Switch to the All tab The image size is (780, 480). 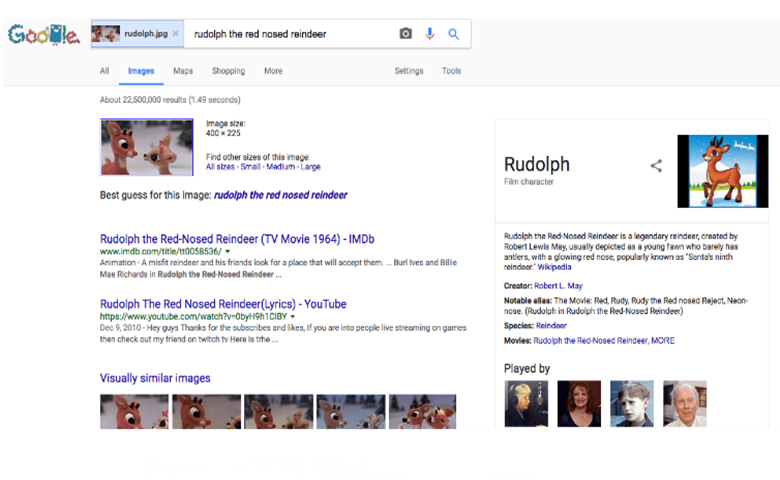click(104, 71)
